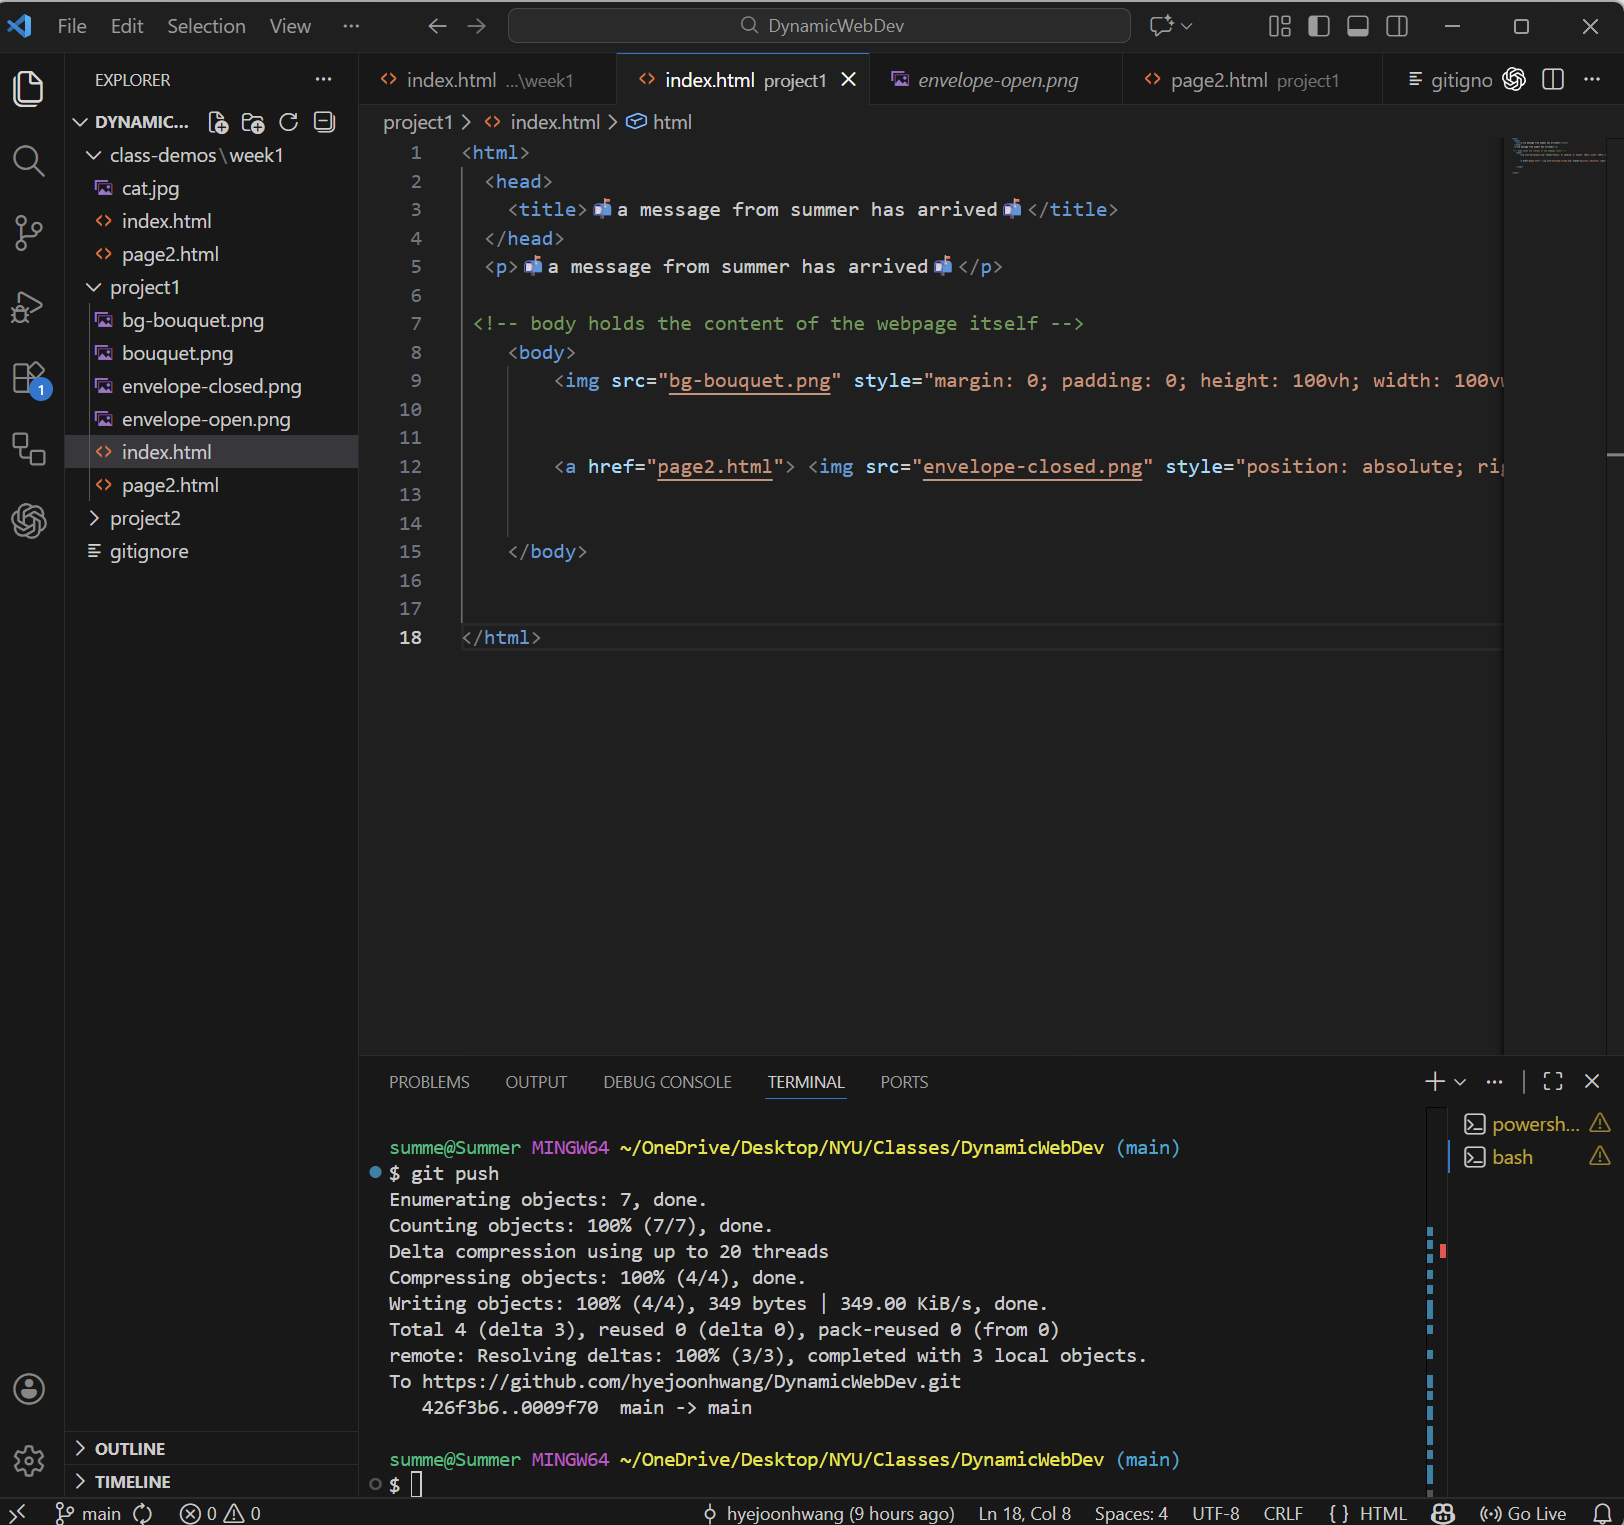Open the new terminal profile dropdown
The width and height of the screenshot is (1624, 1525).
point(1461,1082)
